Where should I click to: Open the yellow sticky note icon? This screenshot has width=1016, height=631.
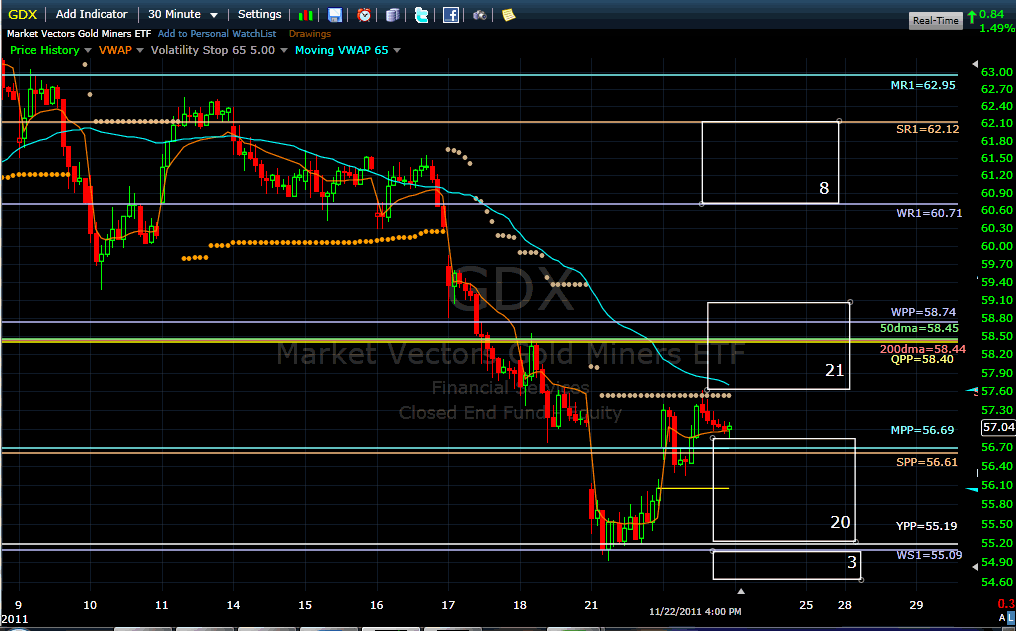[509, 15]
